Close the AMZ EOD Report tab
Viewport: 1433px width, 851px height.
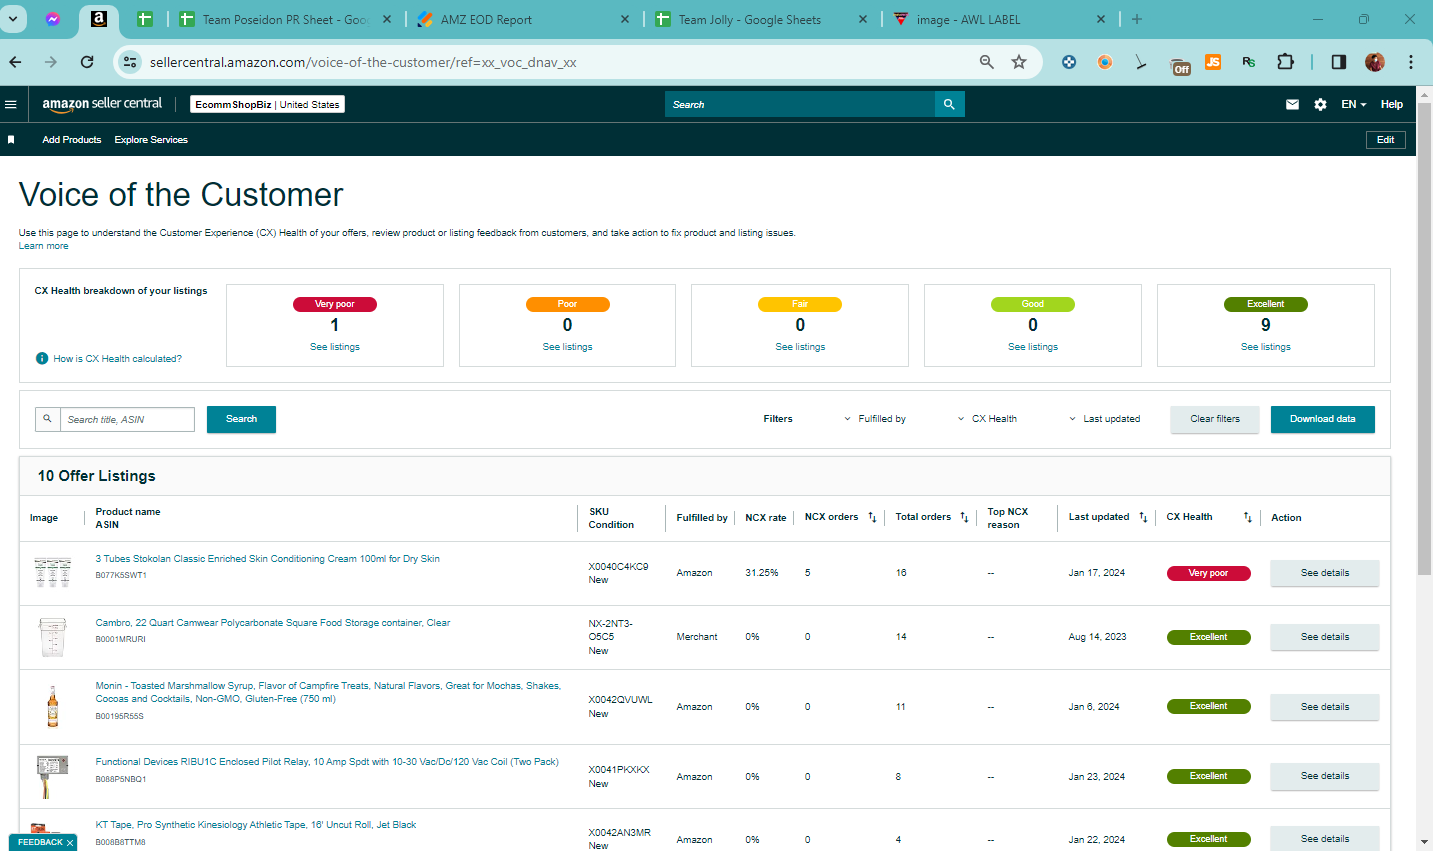click(x=625, y=19)
